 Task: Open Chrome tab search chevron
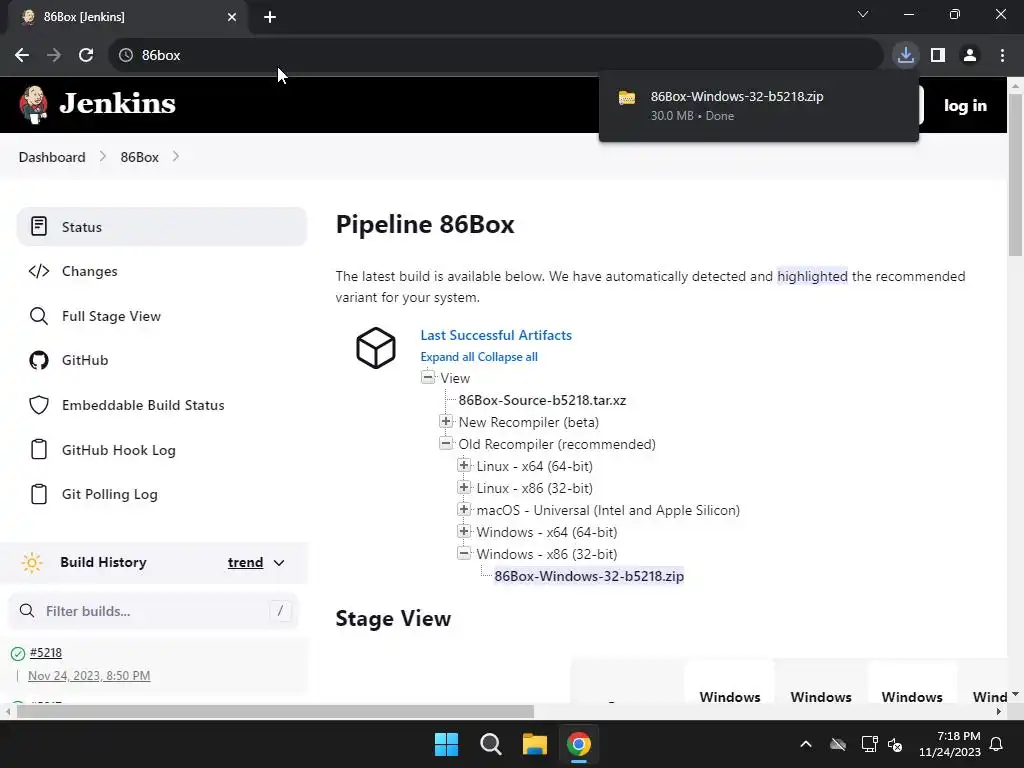tap(863, 14)
